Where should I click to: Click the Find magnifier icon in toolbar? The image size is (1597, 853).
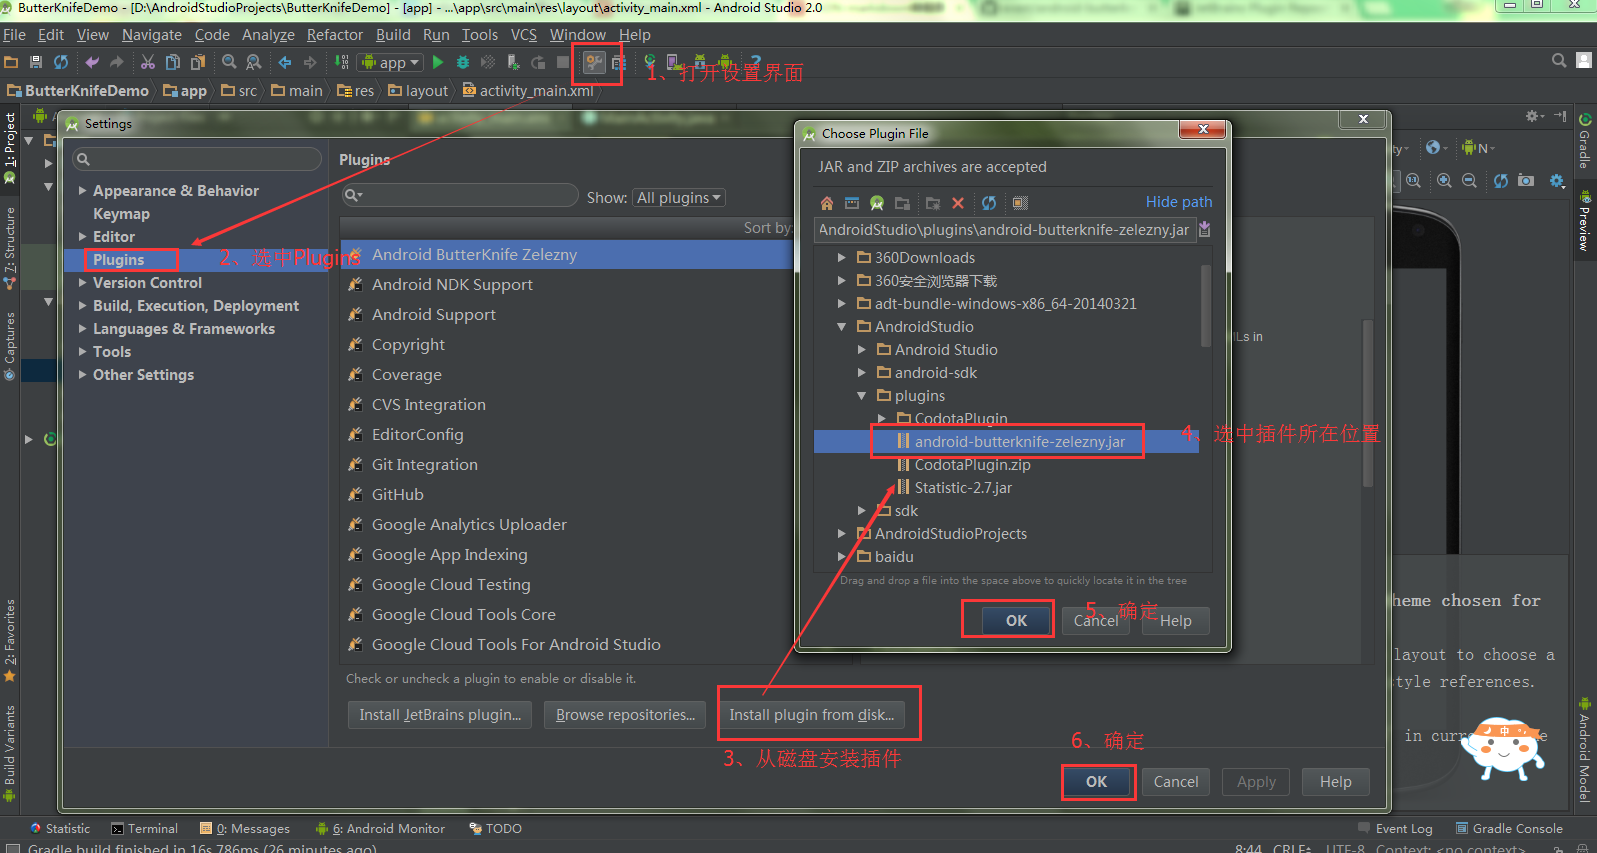[x=229, y=62]
